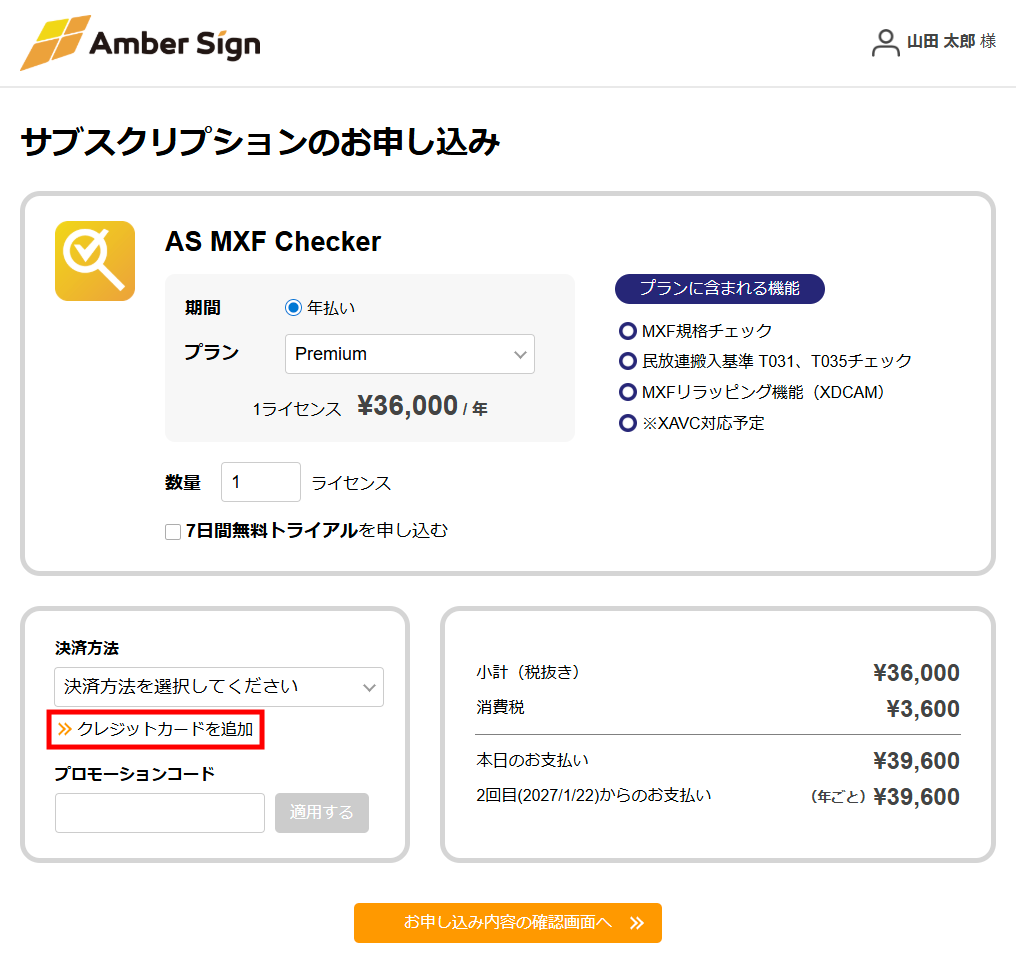Click the bullet icon beside 民放連搬入基準 T031、T035チェック
This screenshot has width=1016, height=972.
(x=627, y=361)
